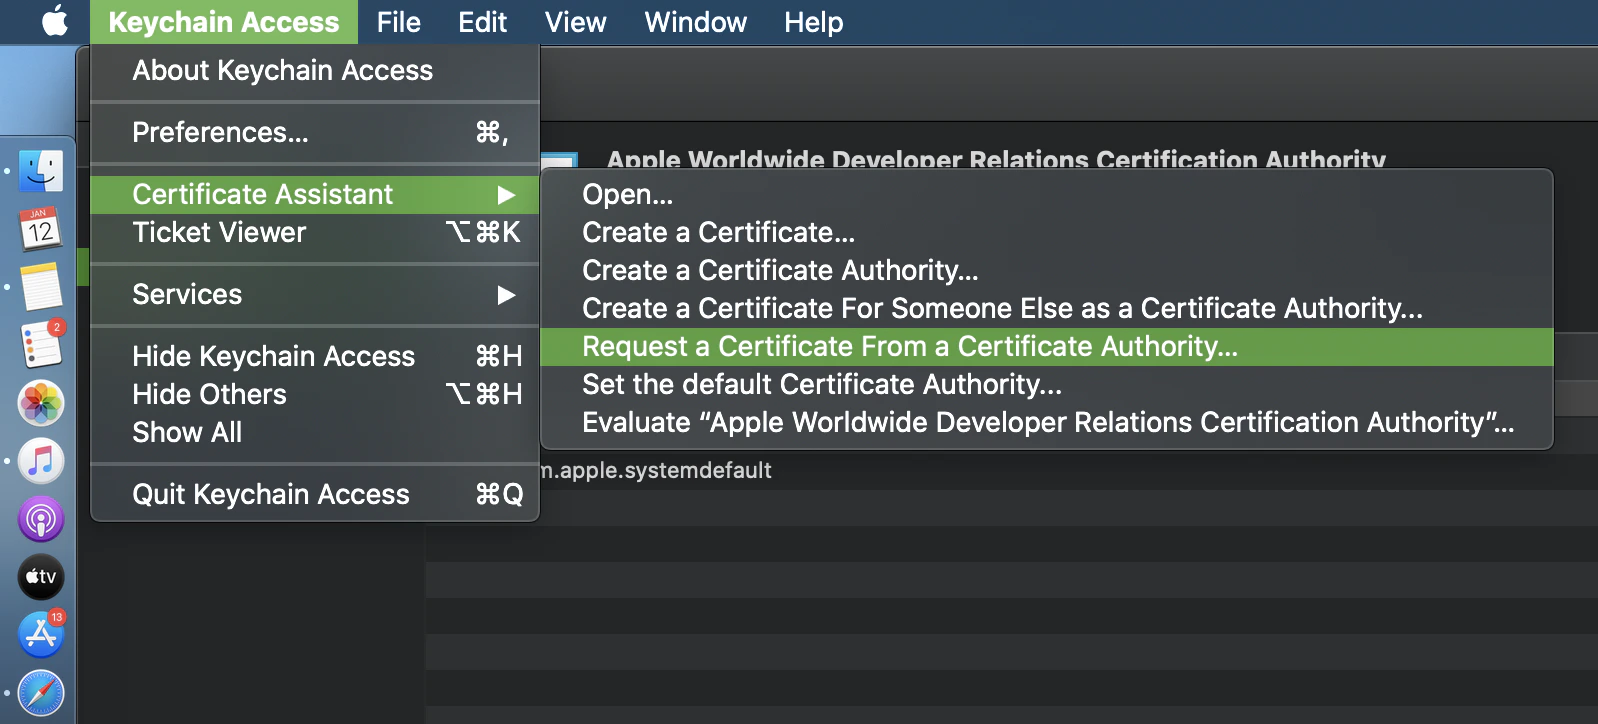Open Preferences from Keychain Access menu
Image resolution: width=1598 pixels, height=724 pixels.
click(220, 132)
